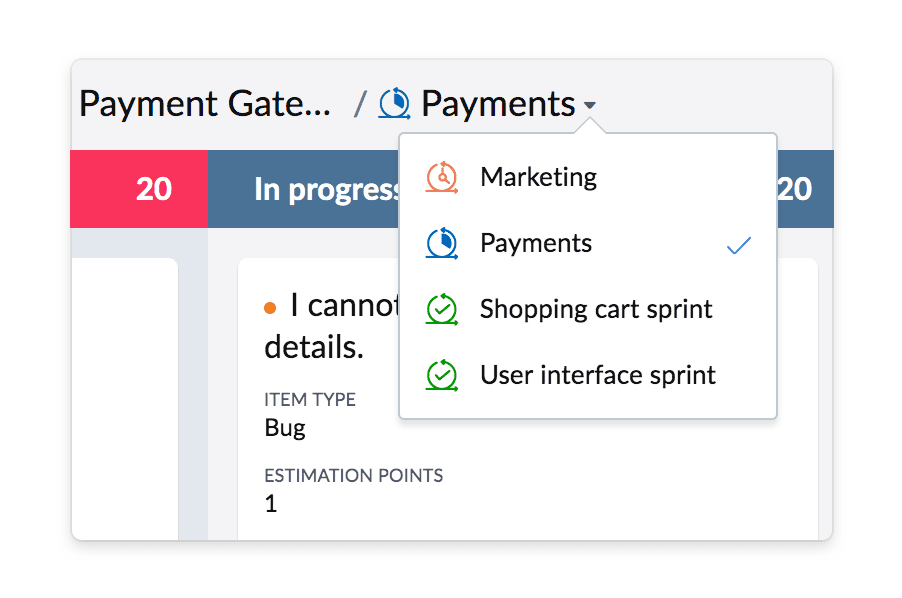Click the 20 count in In progress header
The width and height of the screenshot is (902, 598).
click(x=796, y=189)
